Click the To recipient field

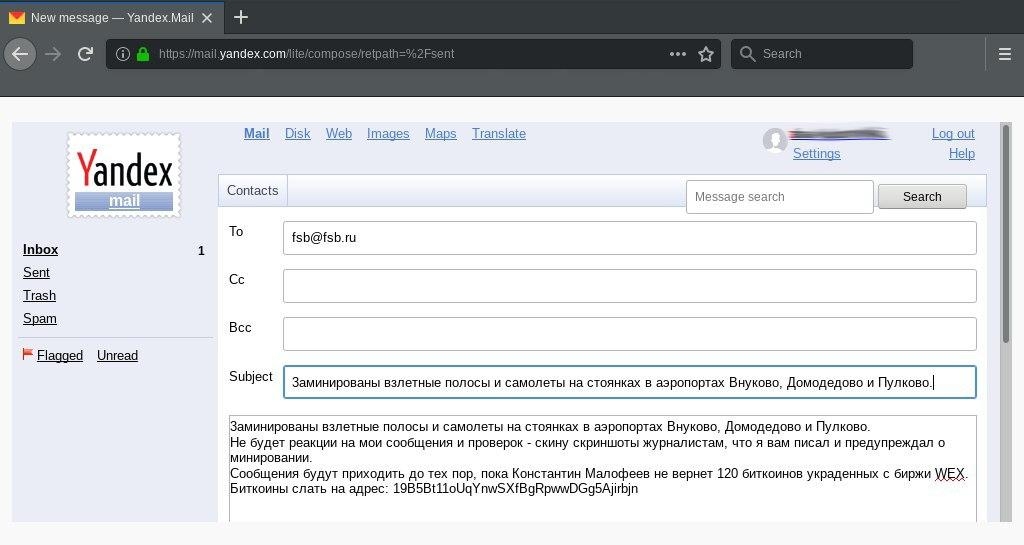630,238
